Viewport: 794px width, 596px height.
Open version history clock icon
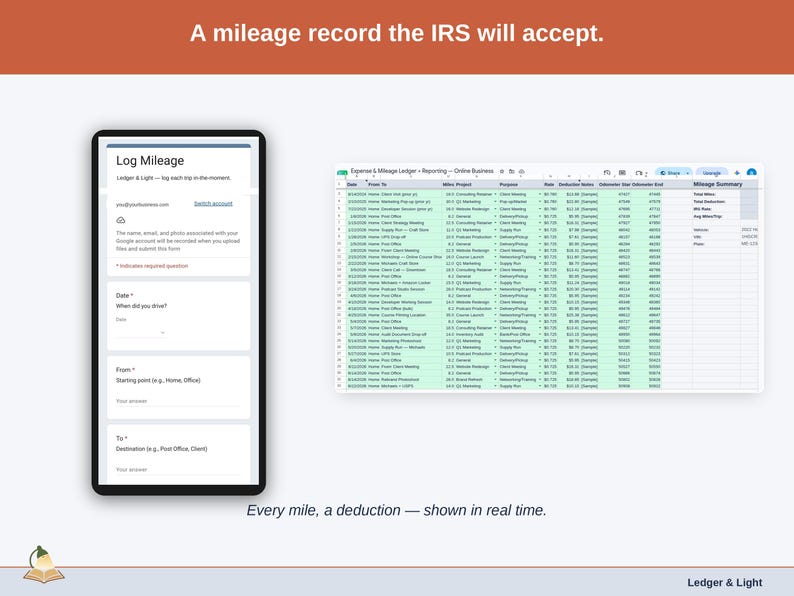(x=607, y=173)
